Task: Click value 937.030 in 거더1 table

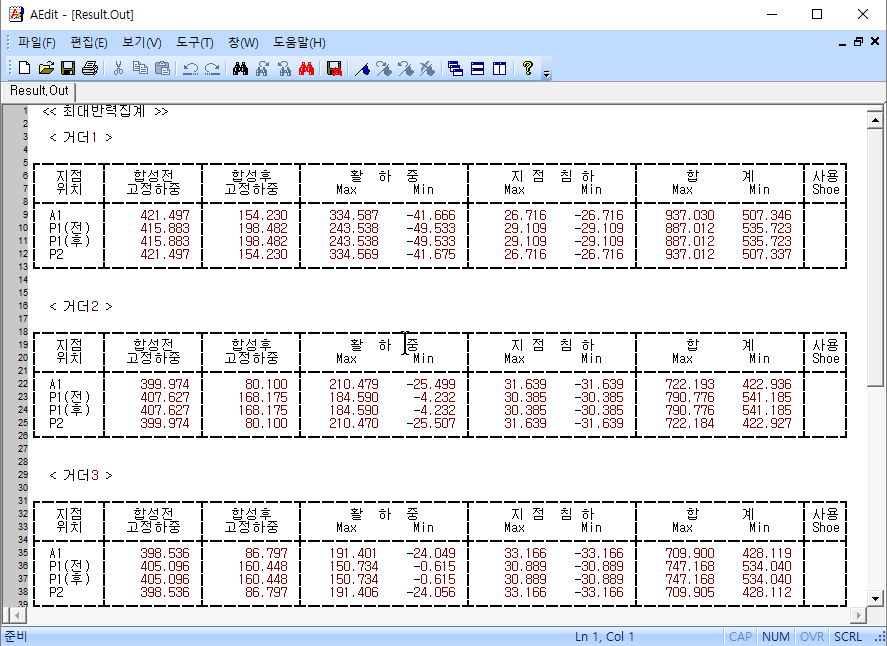Action: pos(690,216)
